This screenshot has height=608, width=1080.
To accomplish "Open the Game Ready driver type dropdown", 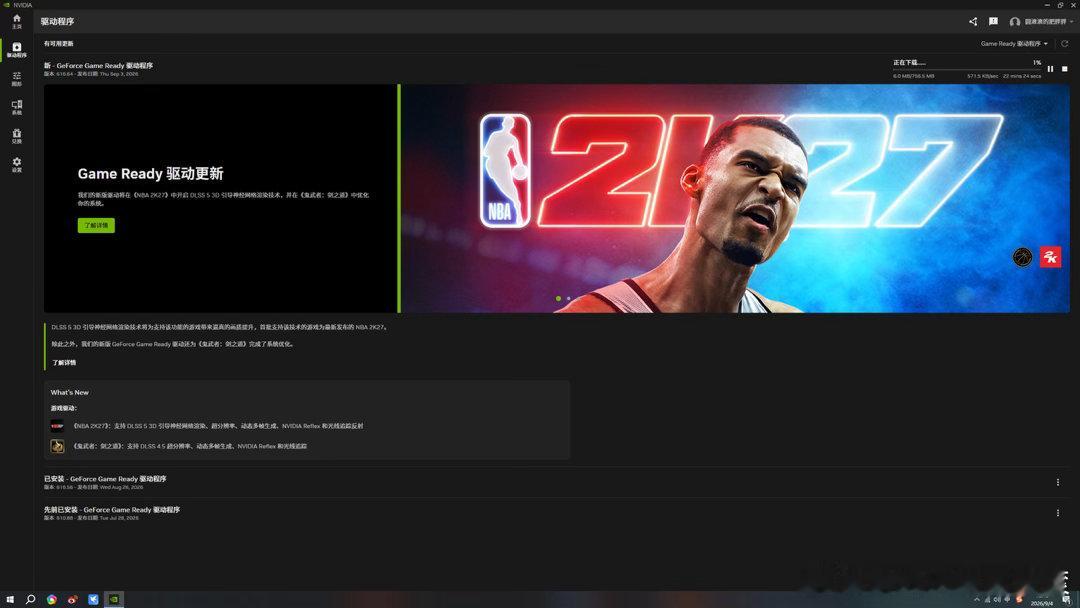I will coord(1014,43).
